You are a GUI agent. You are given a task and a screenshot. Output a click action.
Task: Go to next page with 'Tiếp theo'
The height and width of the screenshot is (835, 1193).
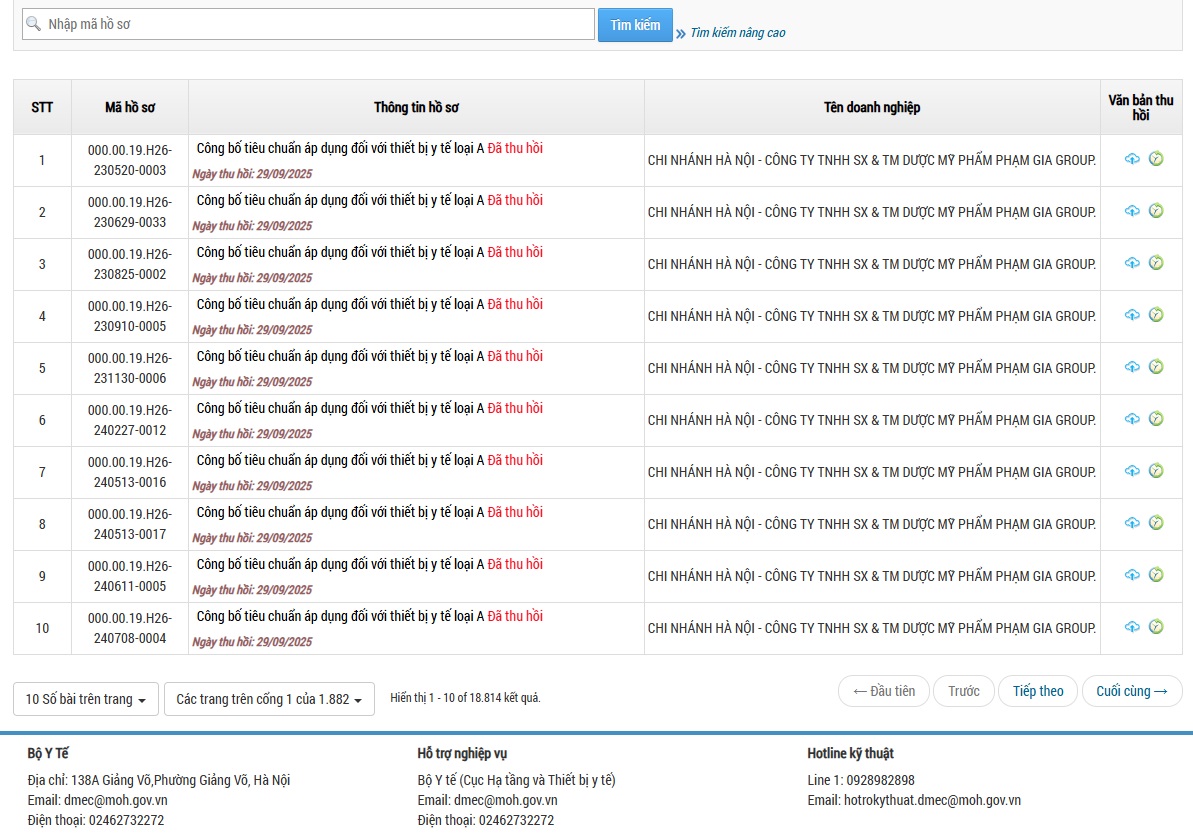pyautogui.click(x=1037, y=691)
